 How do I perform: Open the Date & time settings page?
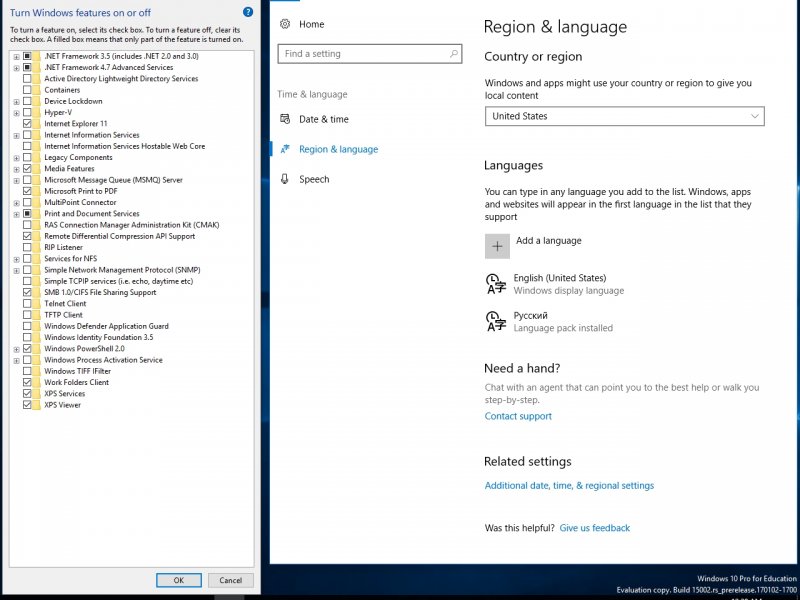(323, 119)
